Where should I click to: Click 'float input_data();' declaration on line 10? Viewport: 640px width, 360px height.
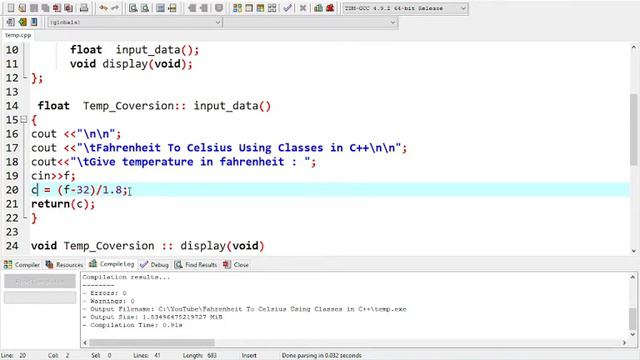click(x=135, y=50)
